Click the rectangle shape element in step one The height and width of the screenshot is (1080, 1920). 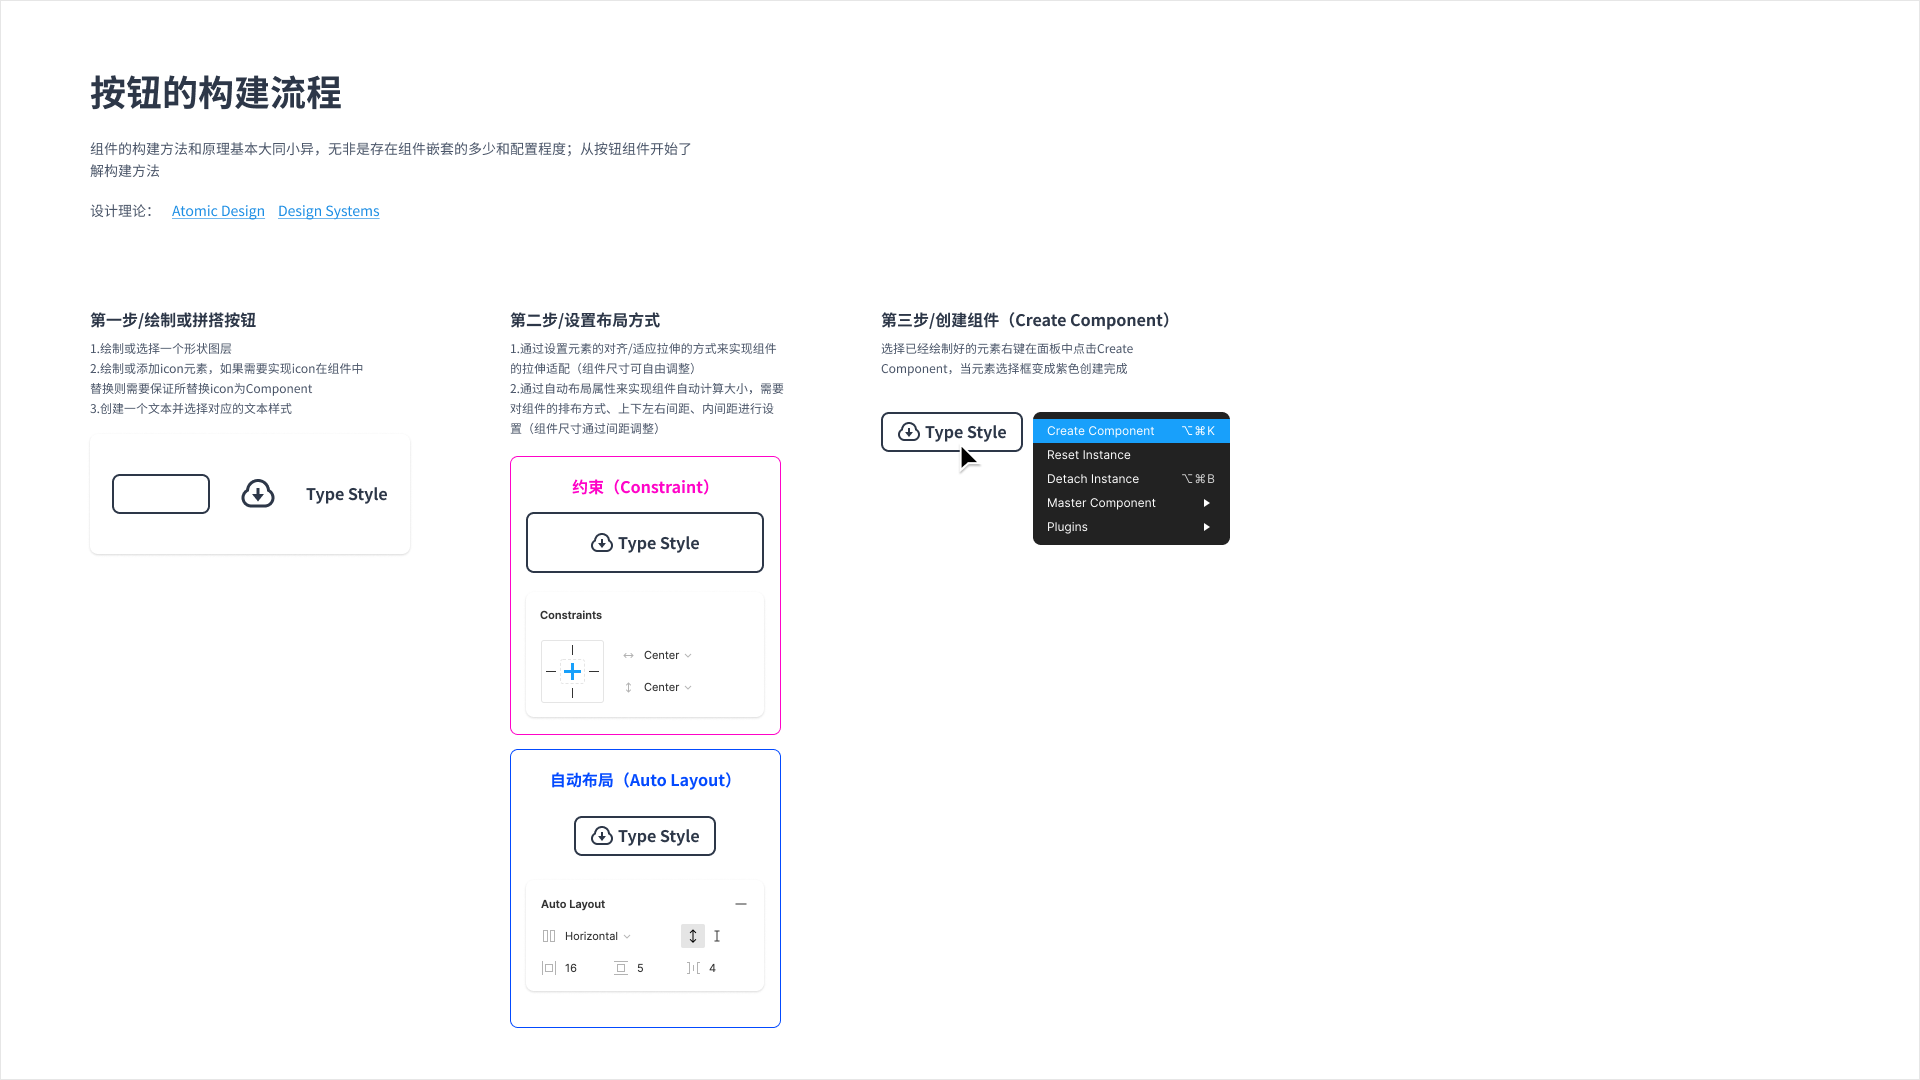(160, 492)
